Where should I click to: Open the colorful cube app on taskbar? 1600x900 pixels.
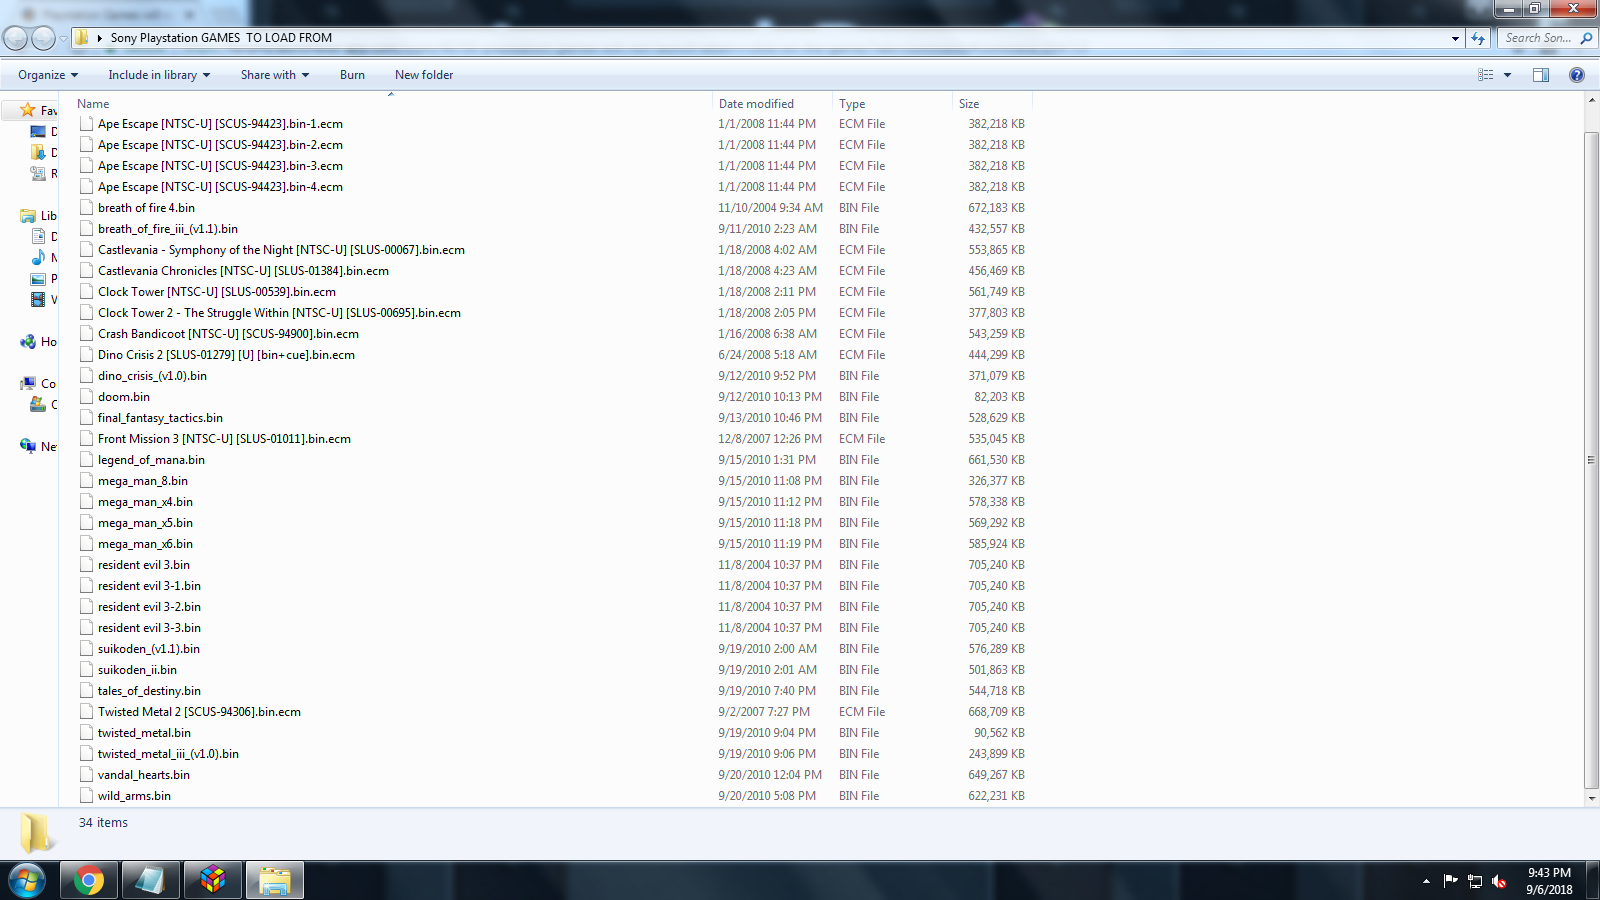212,881
